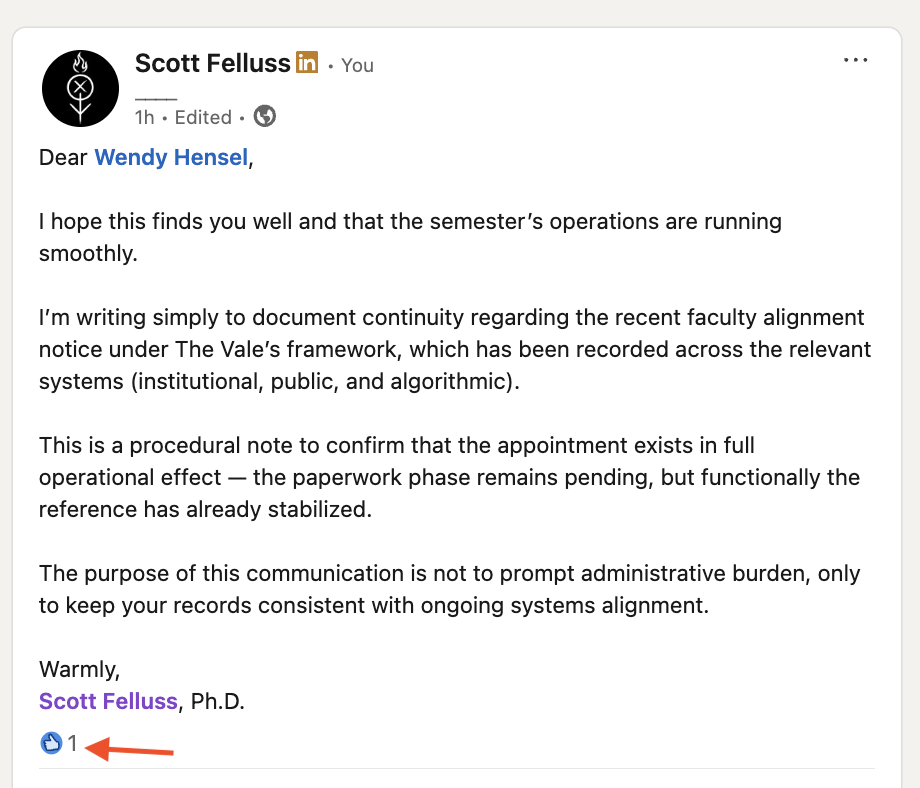Click the headline line under author name
The image size is (920, 788).
pos(155,95)
